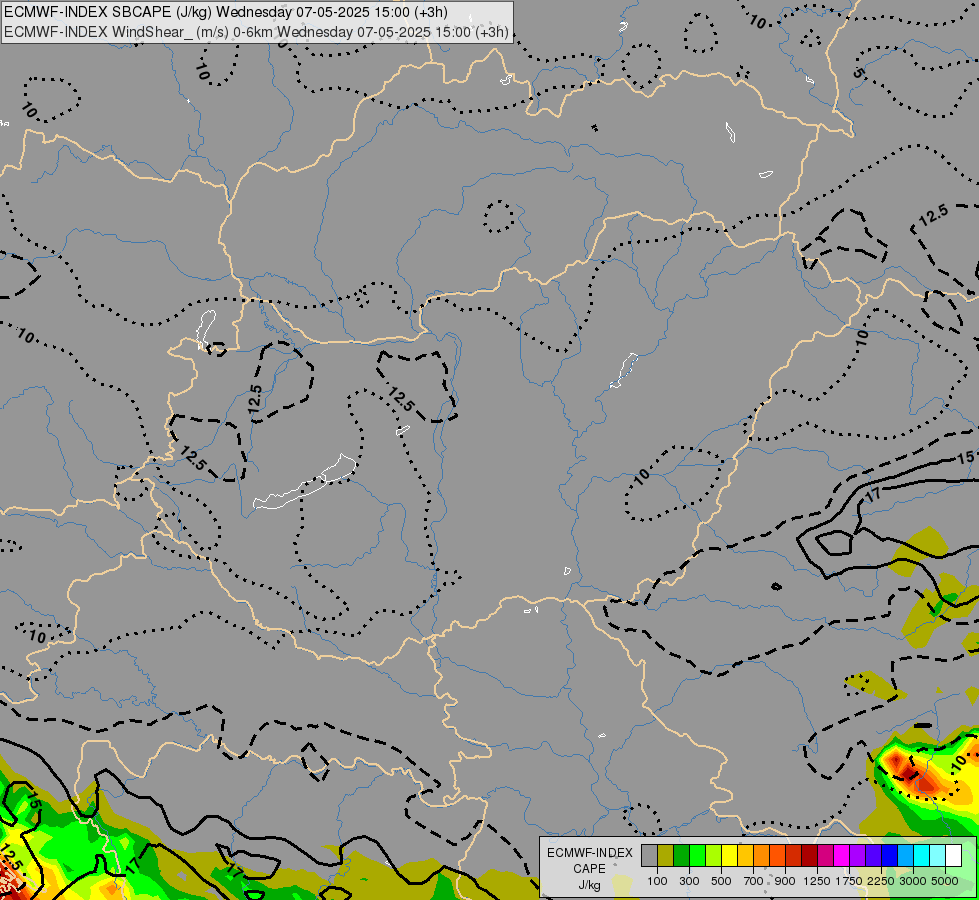The image size is (979, 900).
Task: Select the pure yellow legend swatch
Action: 729,855
